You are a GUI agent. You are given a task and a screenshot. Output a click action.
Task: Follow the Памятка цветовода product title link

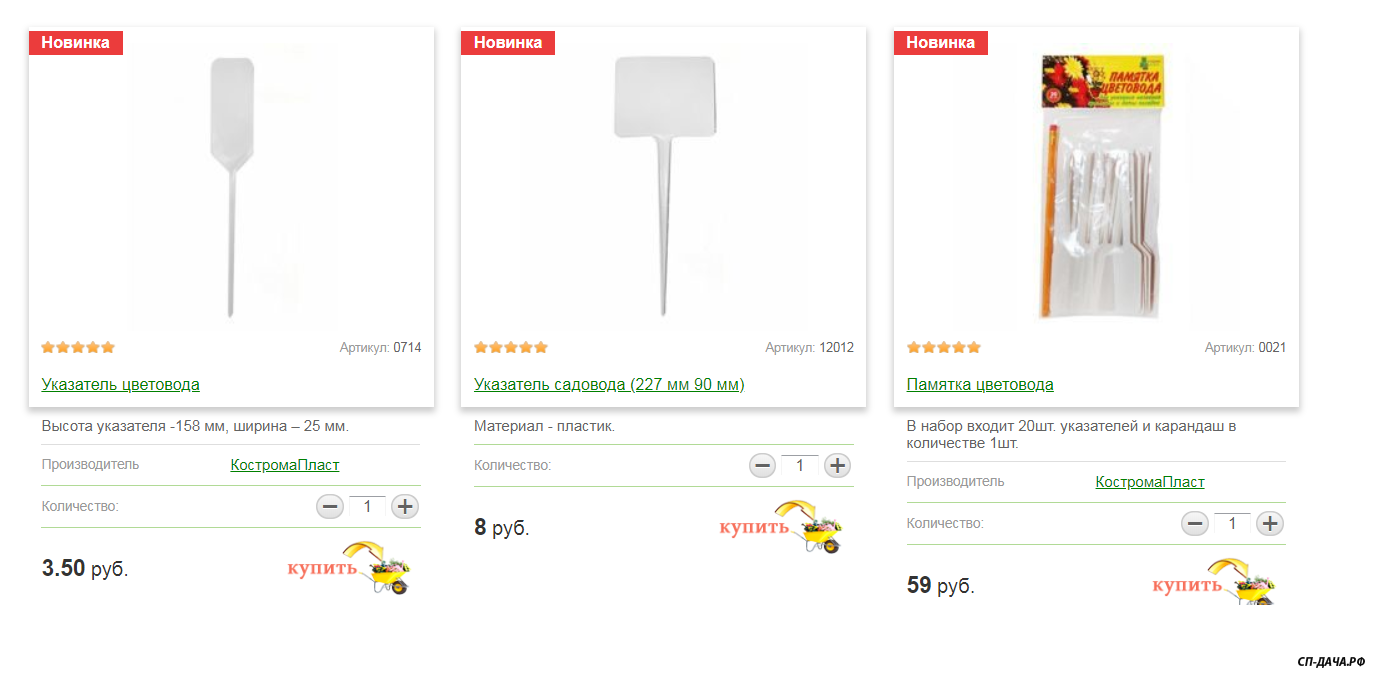pyautogui.click(x=980, y=384)
